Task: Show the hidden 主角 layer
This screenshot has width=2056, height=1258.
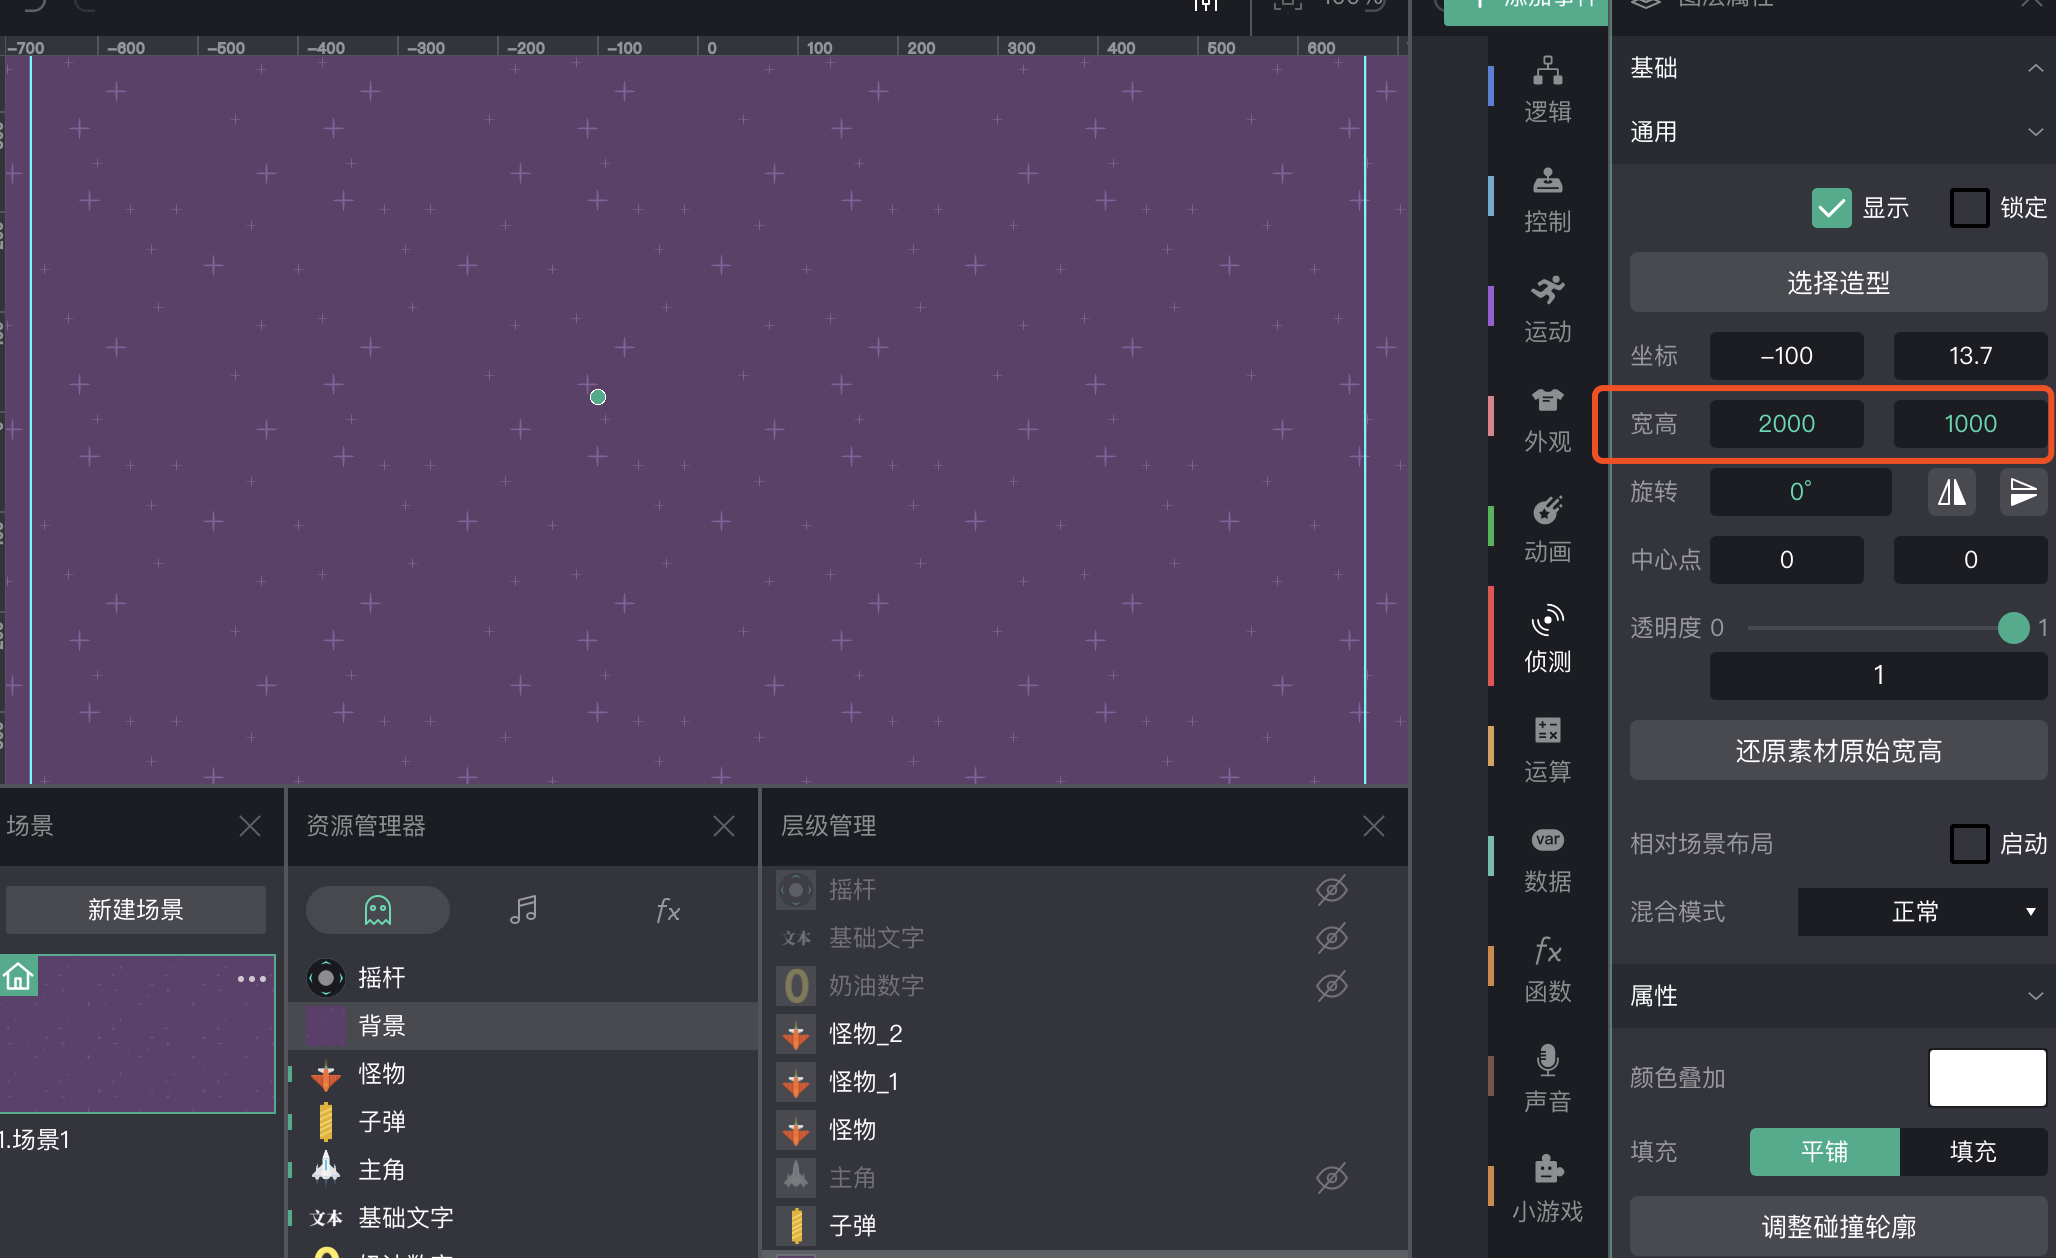Action: [x=1332, y=1178]
